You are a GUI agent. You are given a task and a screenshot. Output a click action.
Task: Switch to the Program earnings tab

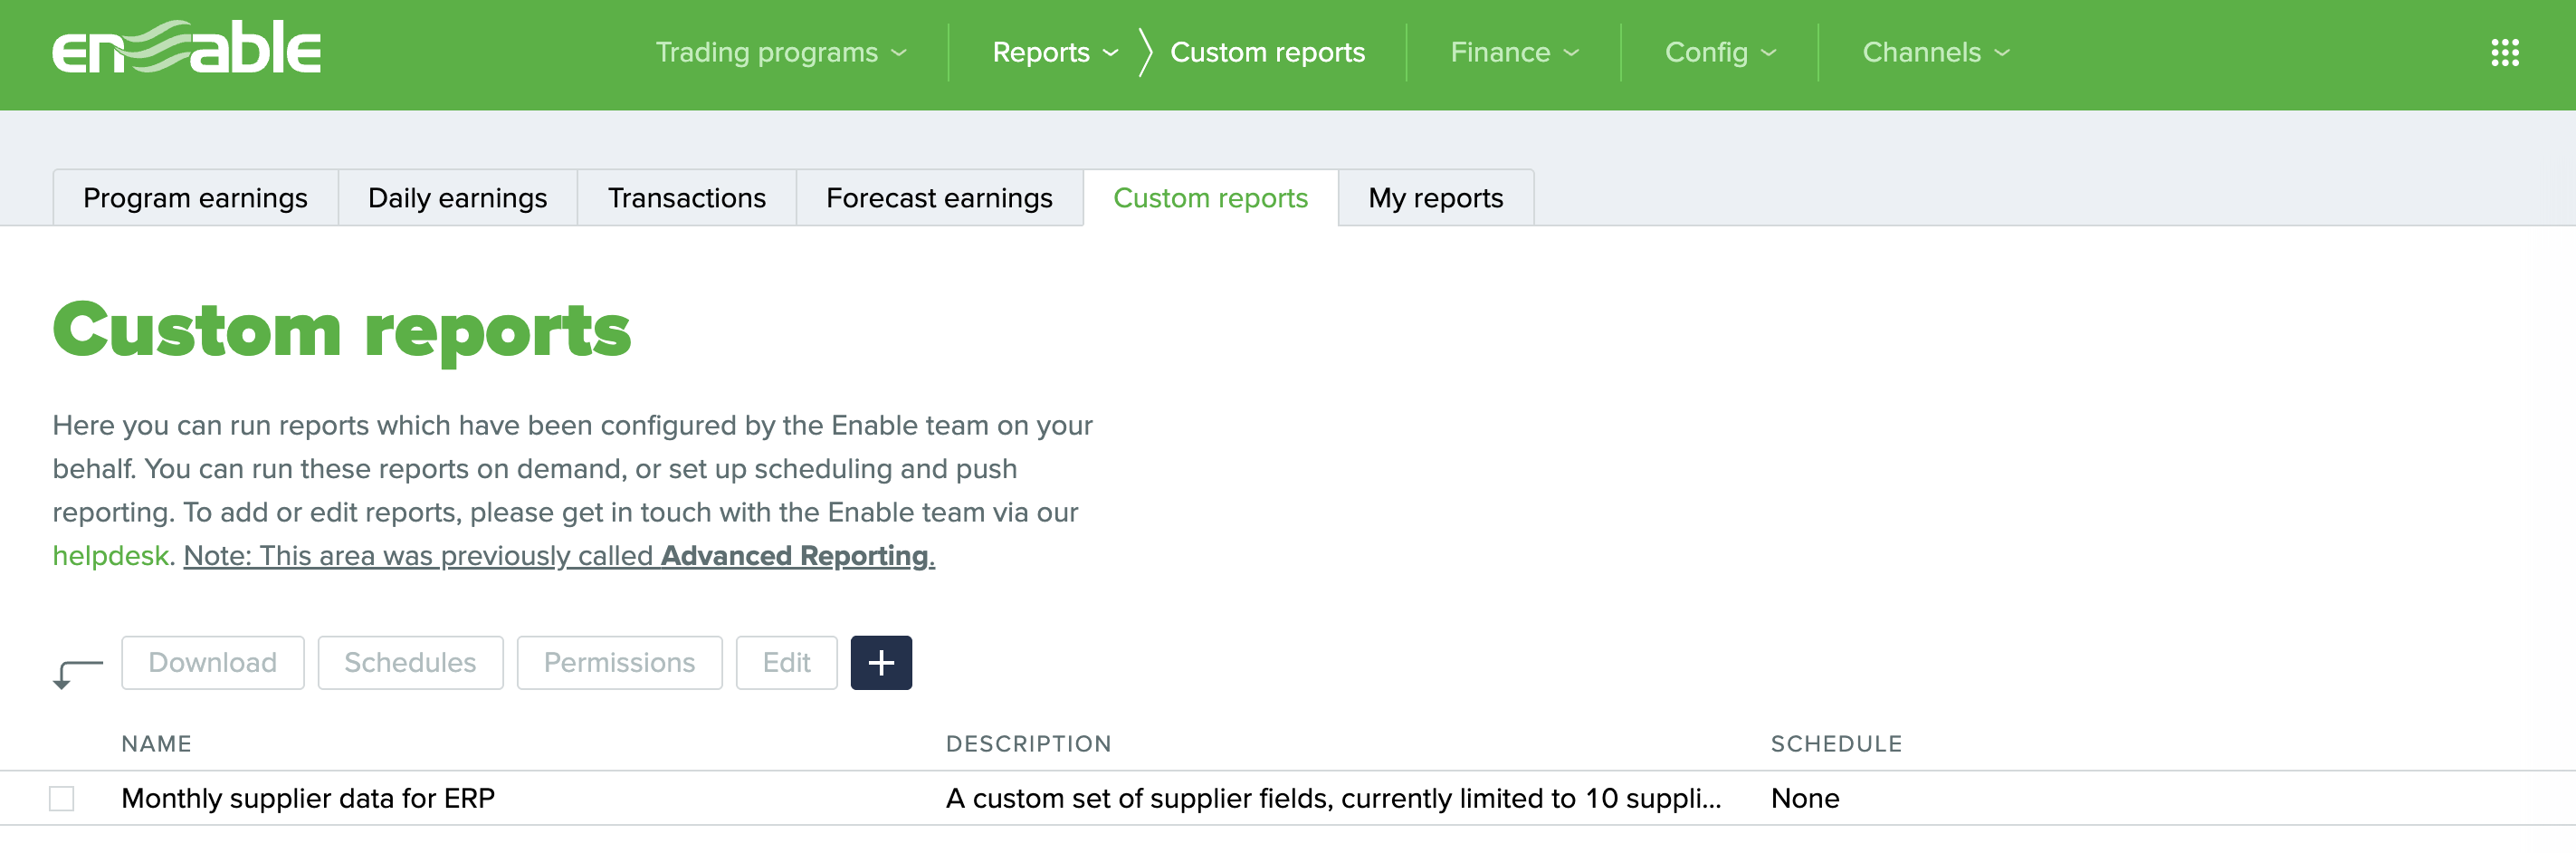(x=195, y=197)
